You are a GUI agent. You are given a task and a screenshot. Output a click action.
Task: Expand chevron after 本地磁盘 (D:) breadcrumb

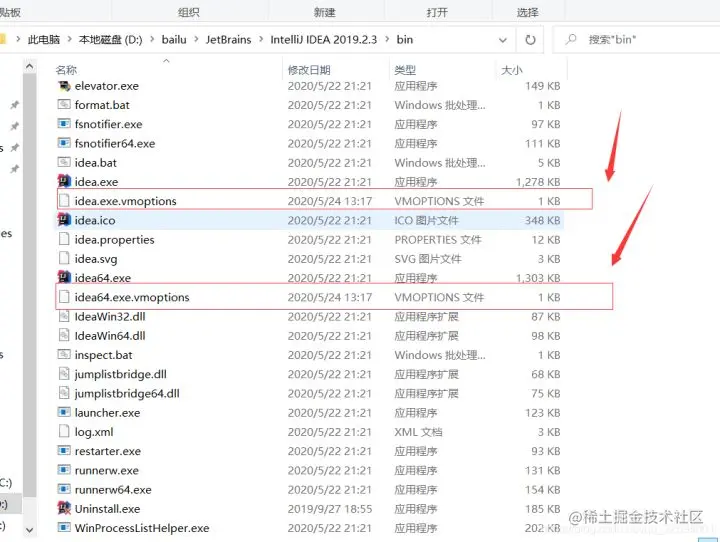coord(152,40)
